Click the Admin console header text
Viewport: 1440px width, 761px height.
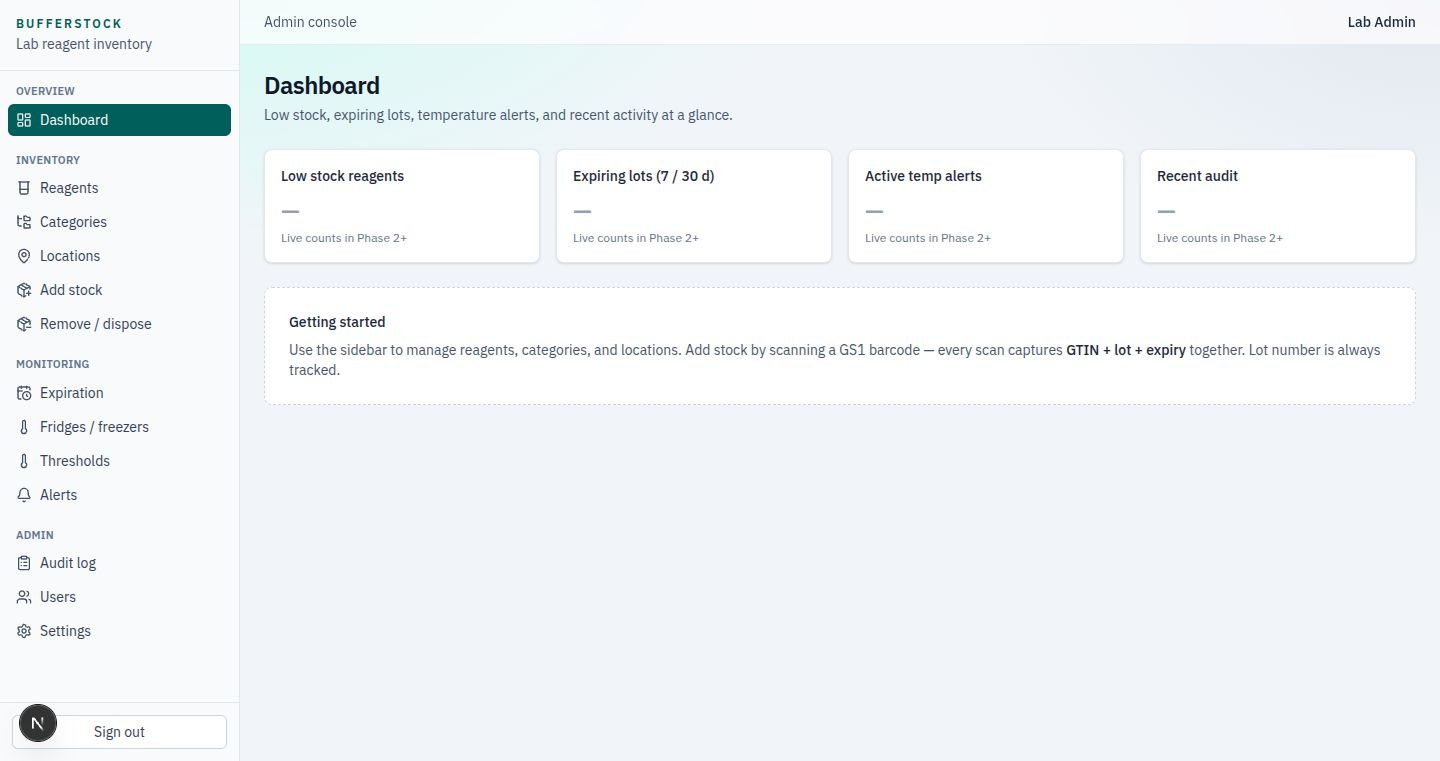310,22
